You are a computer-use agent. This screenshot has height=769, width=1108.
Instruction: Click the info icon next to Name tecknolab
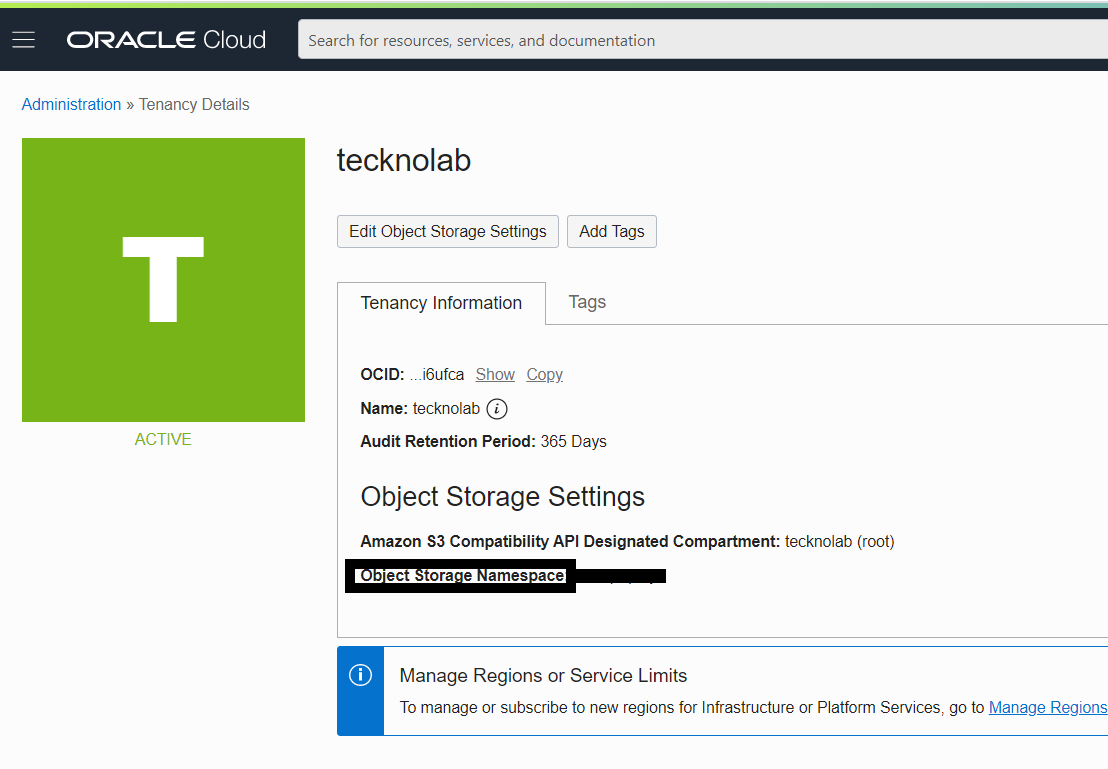(497, 409)
